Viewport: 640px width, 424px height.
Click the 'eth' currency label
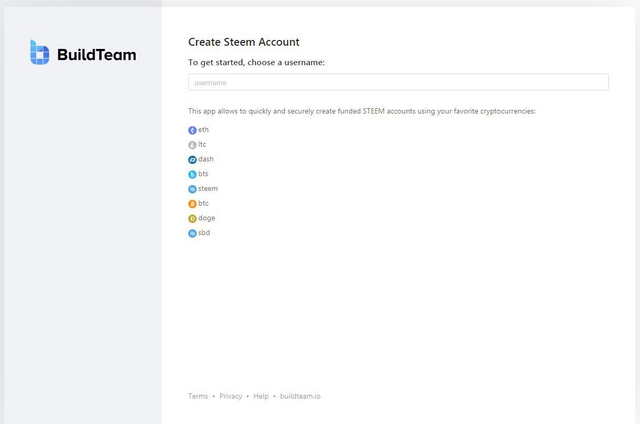(203, 129)
